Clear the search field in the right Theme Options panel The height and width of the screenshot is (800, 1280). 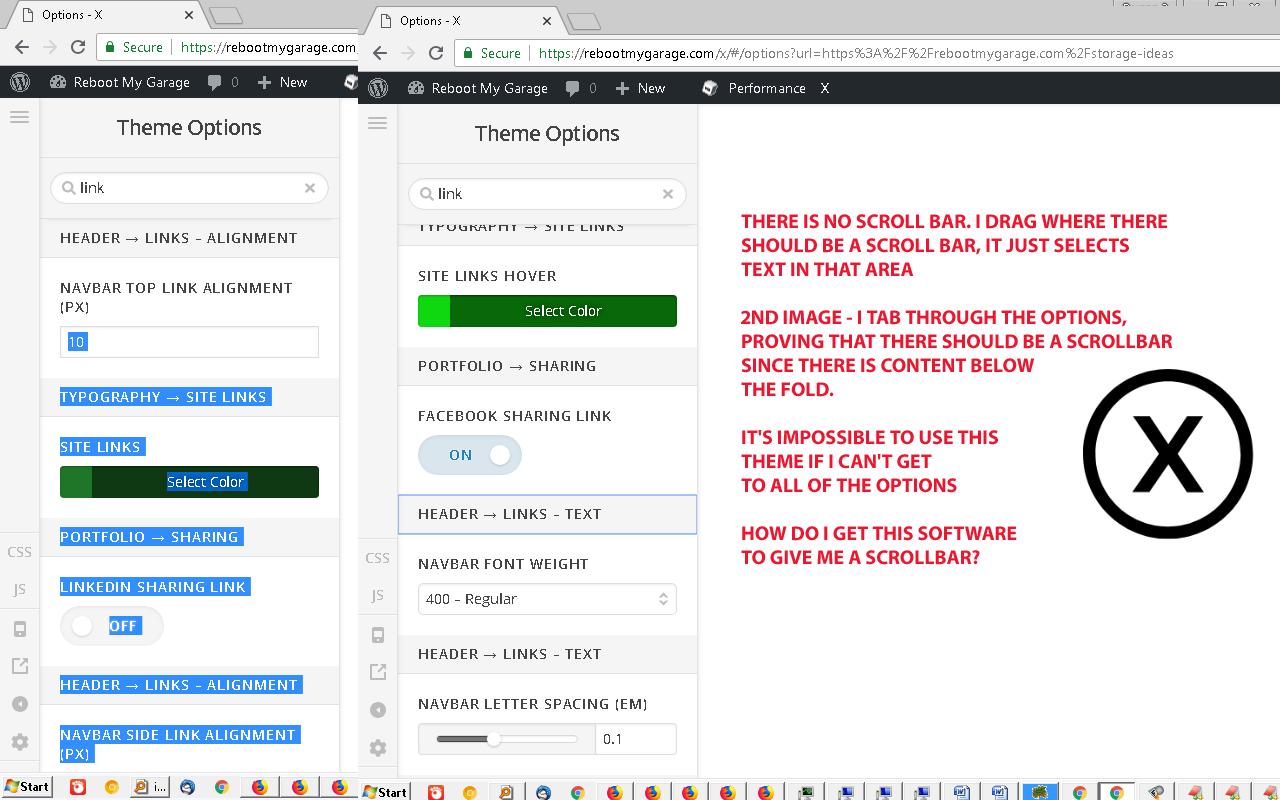click(x=668, y=194)
